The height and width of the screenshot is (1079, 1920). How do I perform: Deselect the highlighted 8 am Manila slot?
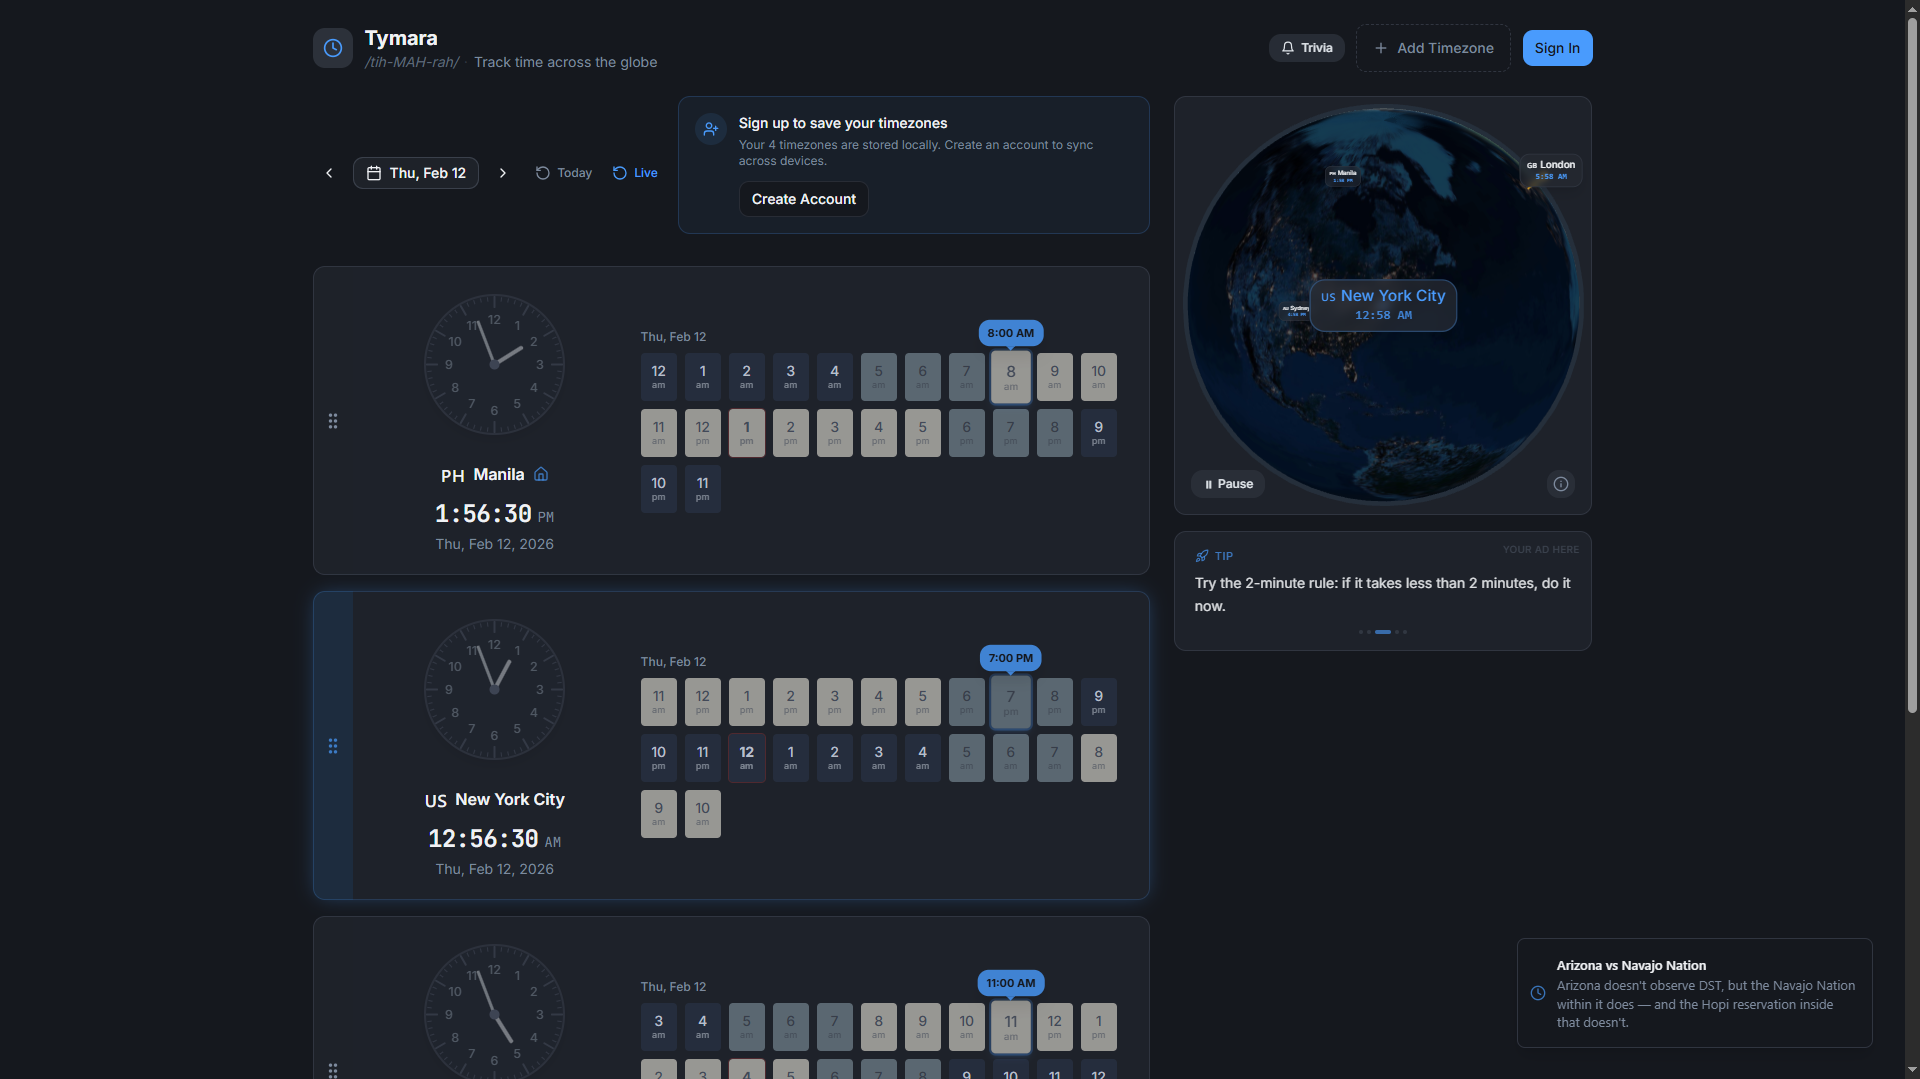pyautogui.click(x=1010, y=376)
